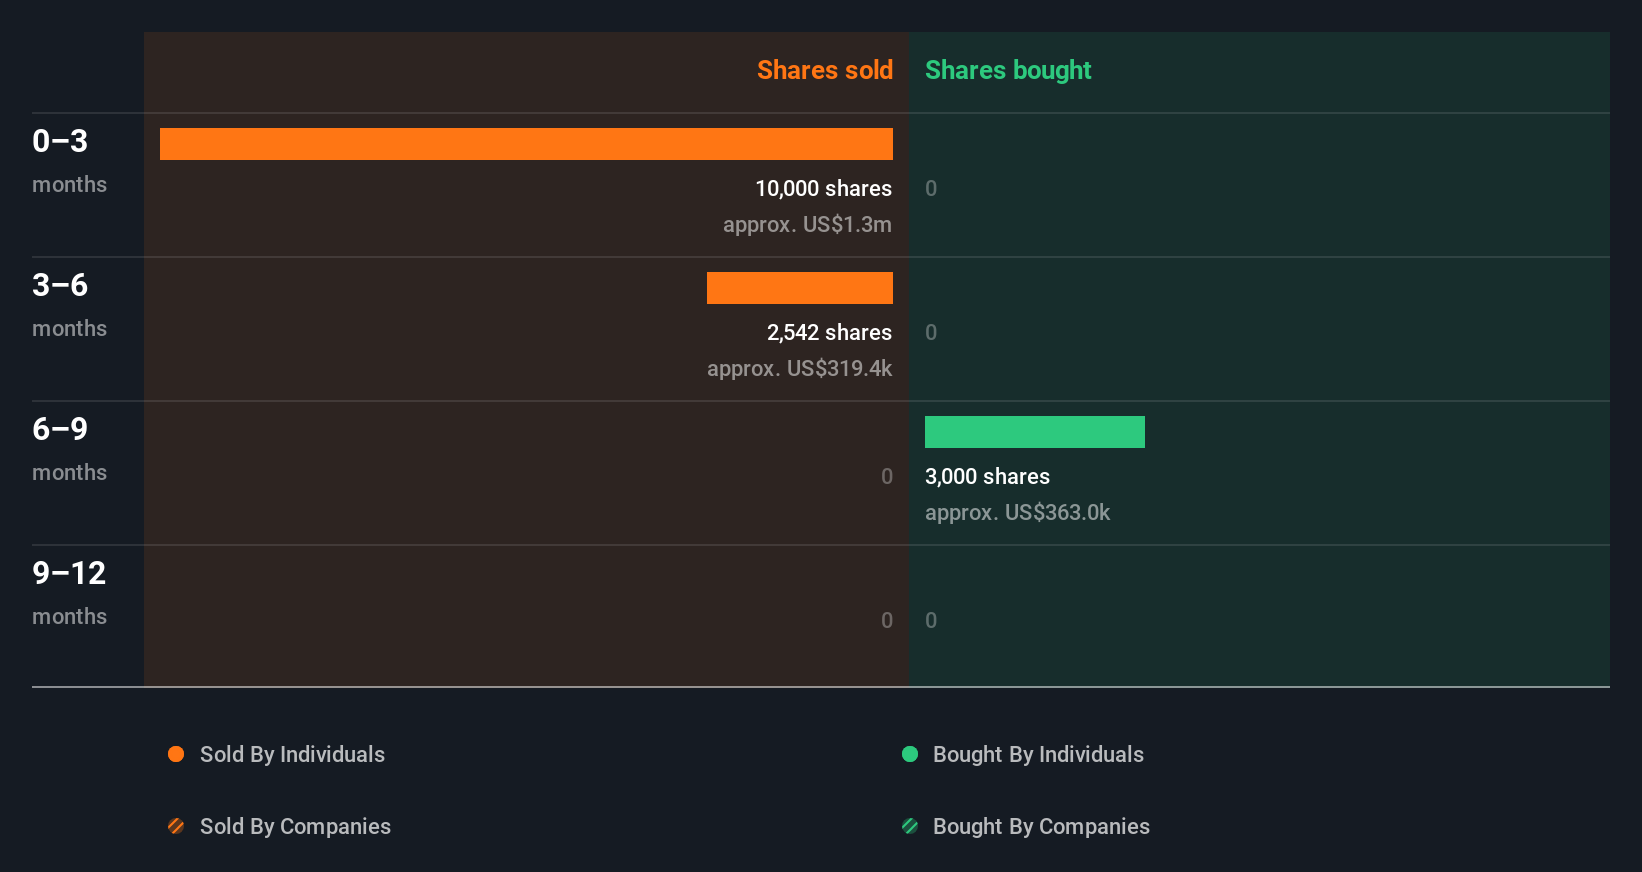Click the green Bought By Individuals legend dot
1642x872 pixels.
pos(910,754)
